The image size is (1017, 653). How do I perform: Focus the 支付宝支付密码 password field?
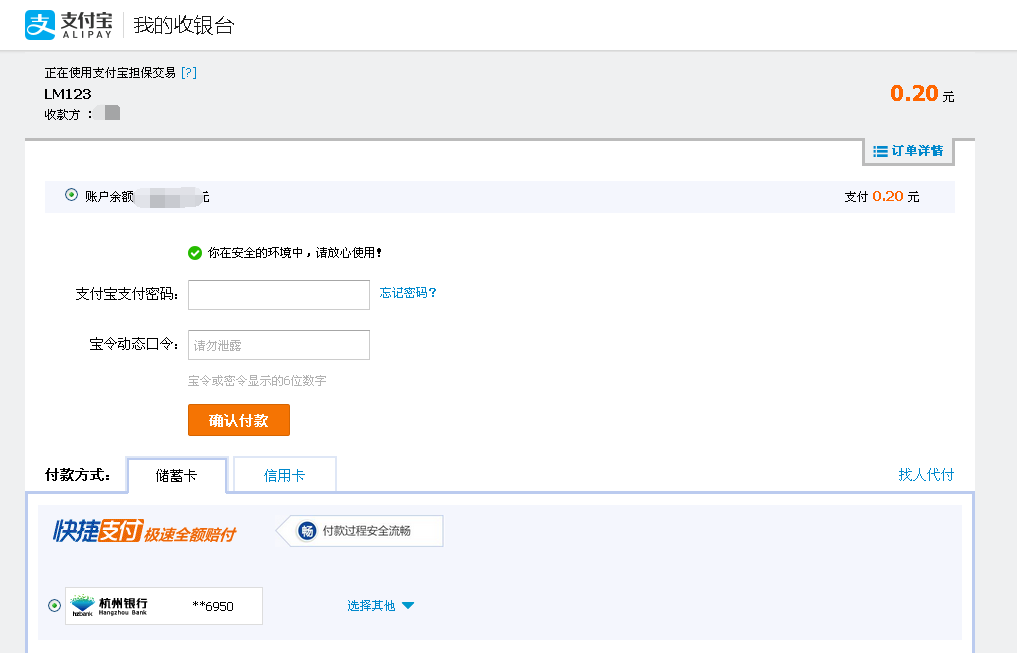coord(278,295)
